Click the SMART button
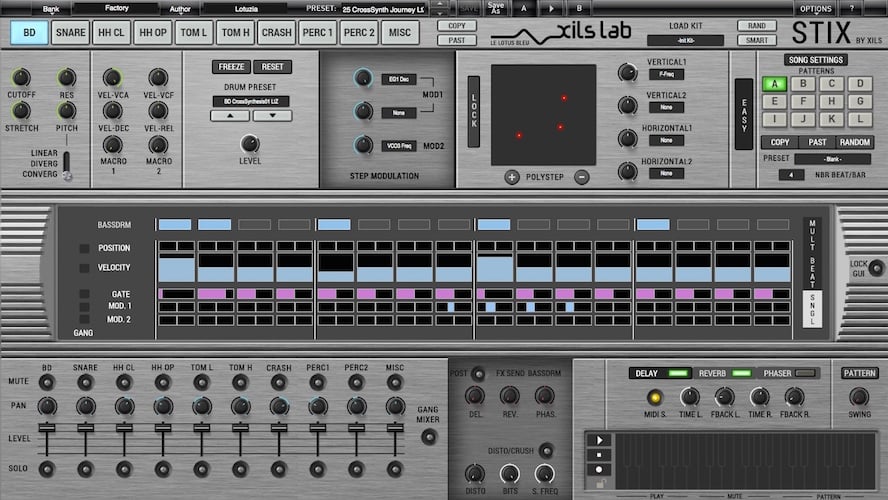This screenshot has height=500, width=888. [x=757, y=40]
